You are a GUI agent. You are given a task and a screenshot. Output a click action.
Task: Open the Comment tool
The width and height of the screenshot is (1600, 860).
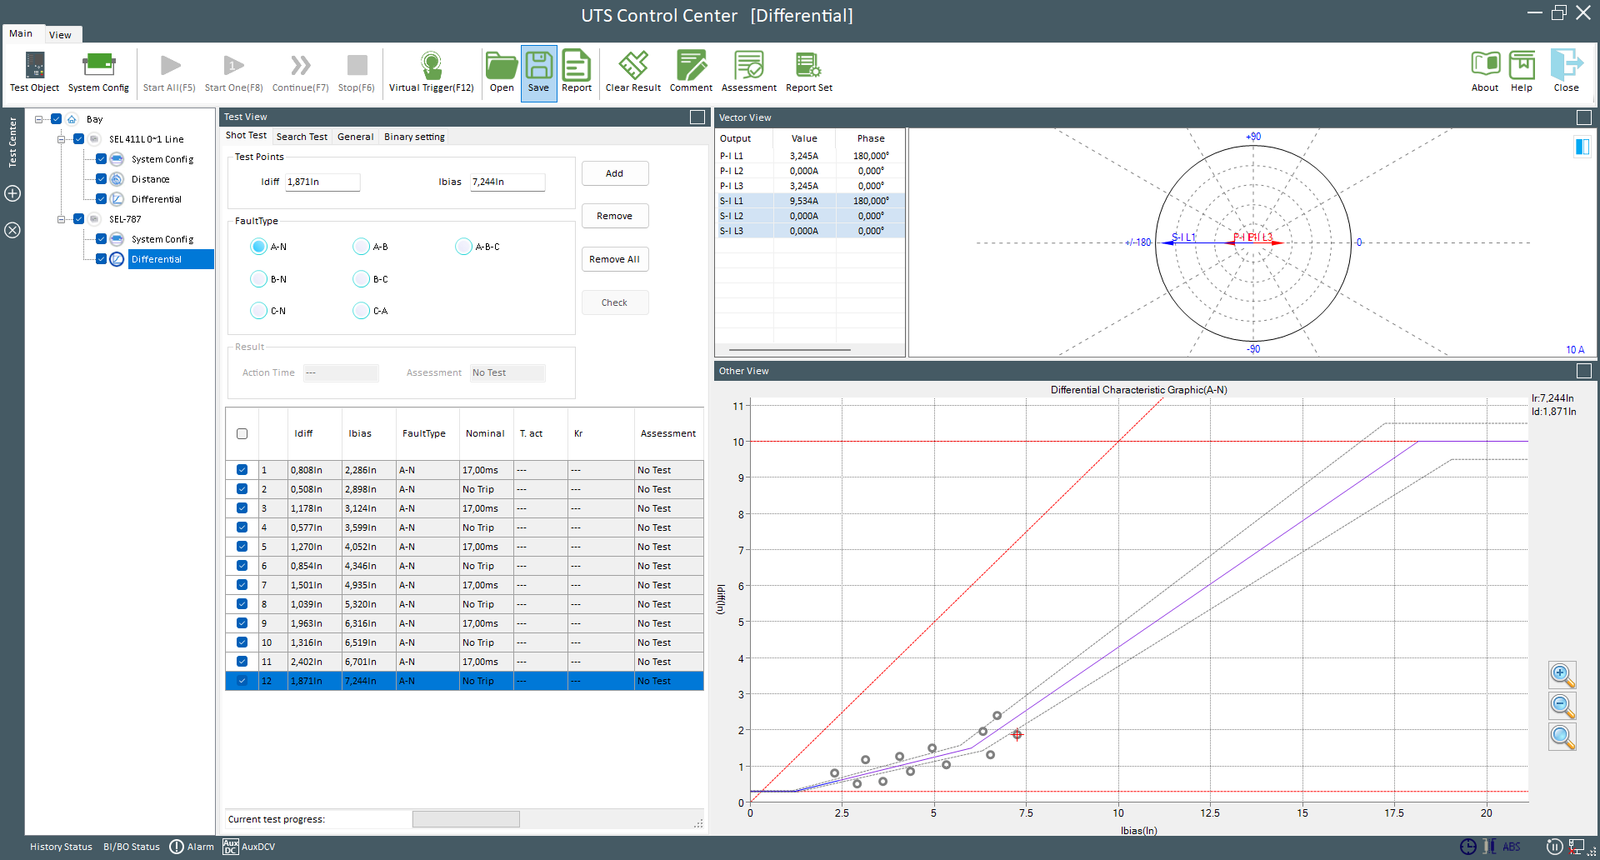click(x=691, y=72)
